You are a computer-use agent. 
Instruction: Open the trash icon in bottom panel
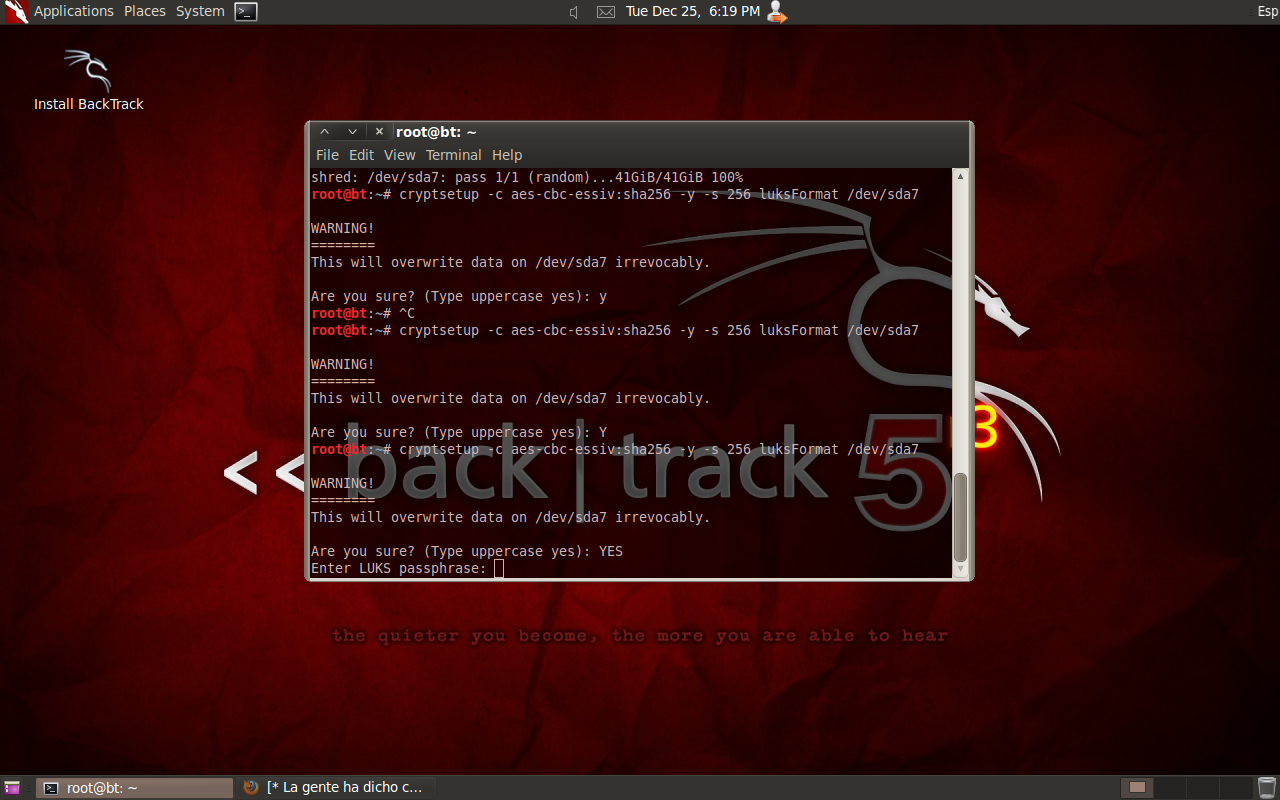pos(1266,788)
